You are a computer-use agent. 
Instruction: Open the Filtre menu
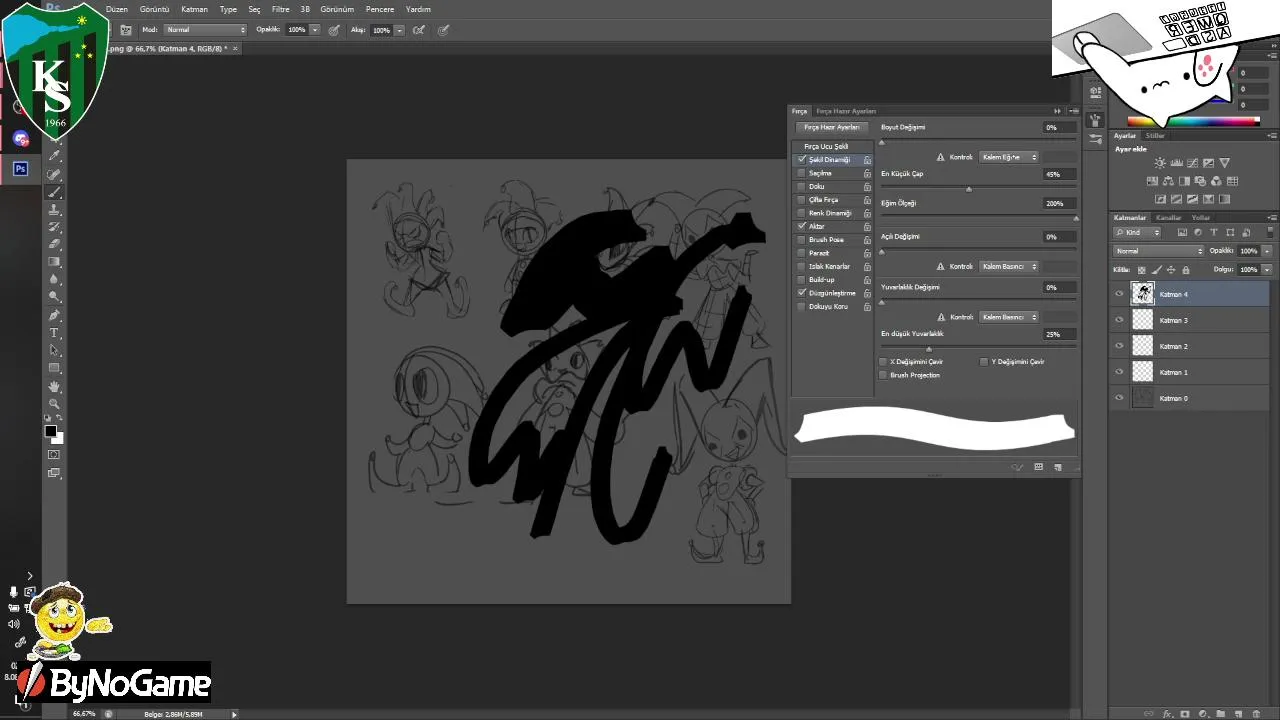click(x=280, y=9)
